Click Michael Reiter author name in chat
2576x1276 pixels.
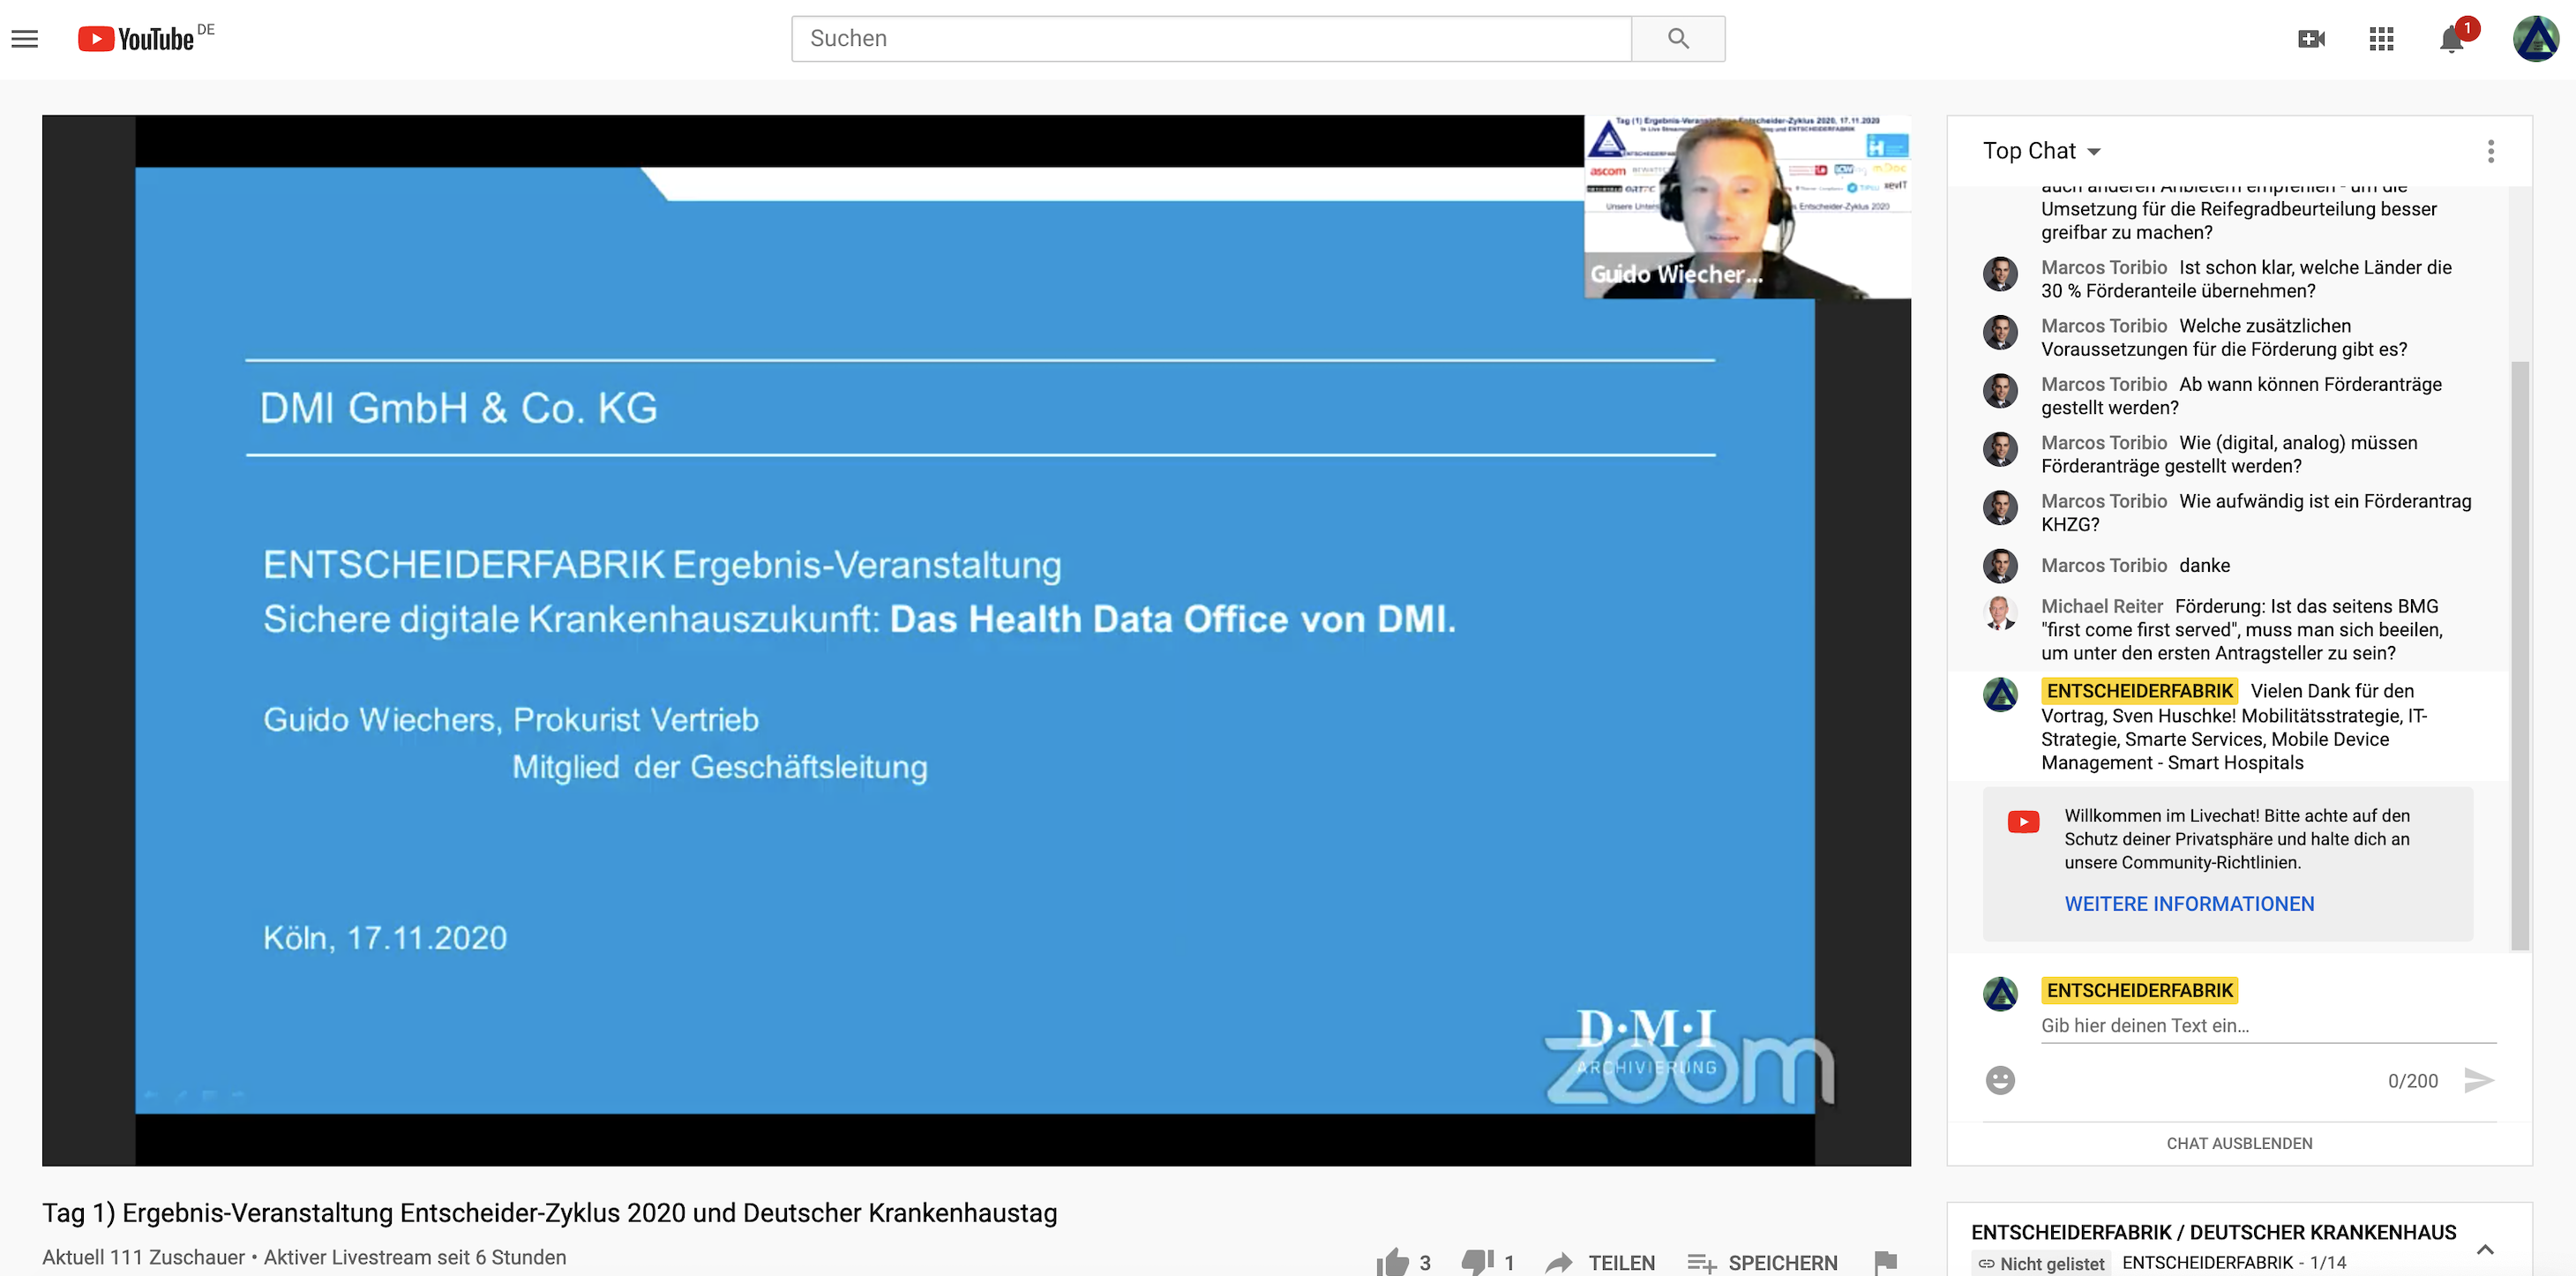tap(2101, 606)
